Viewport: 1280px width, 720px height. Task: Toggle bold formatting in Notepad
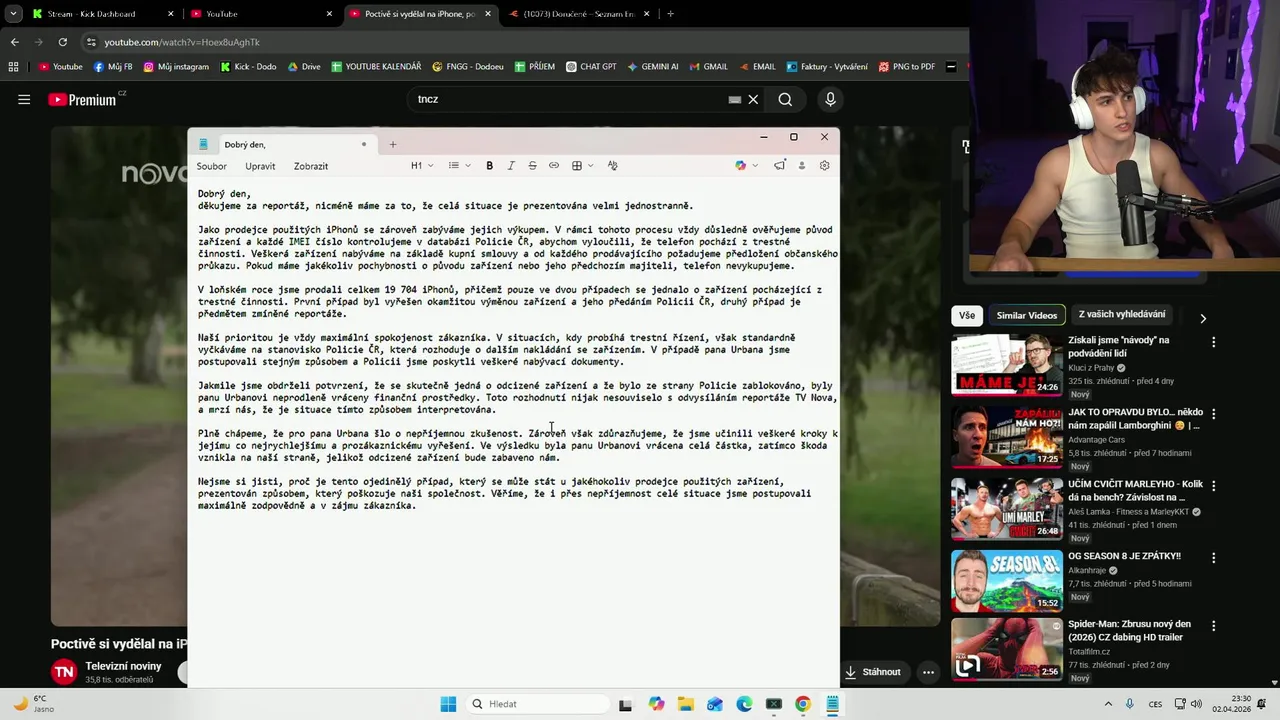489,166
